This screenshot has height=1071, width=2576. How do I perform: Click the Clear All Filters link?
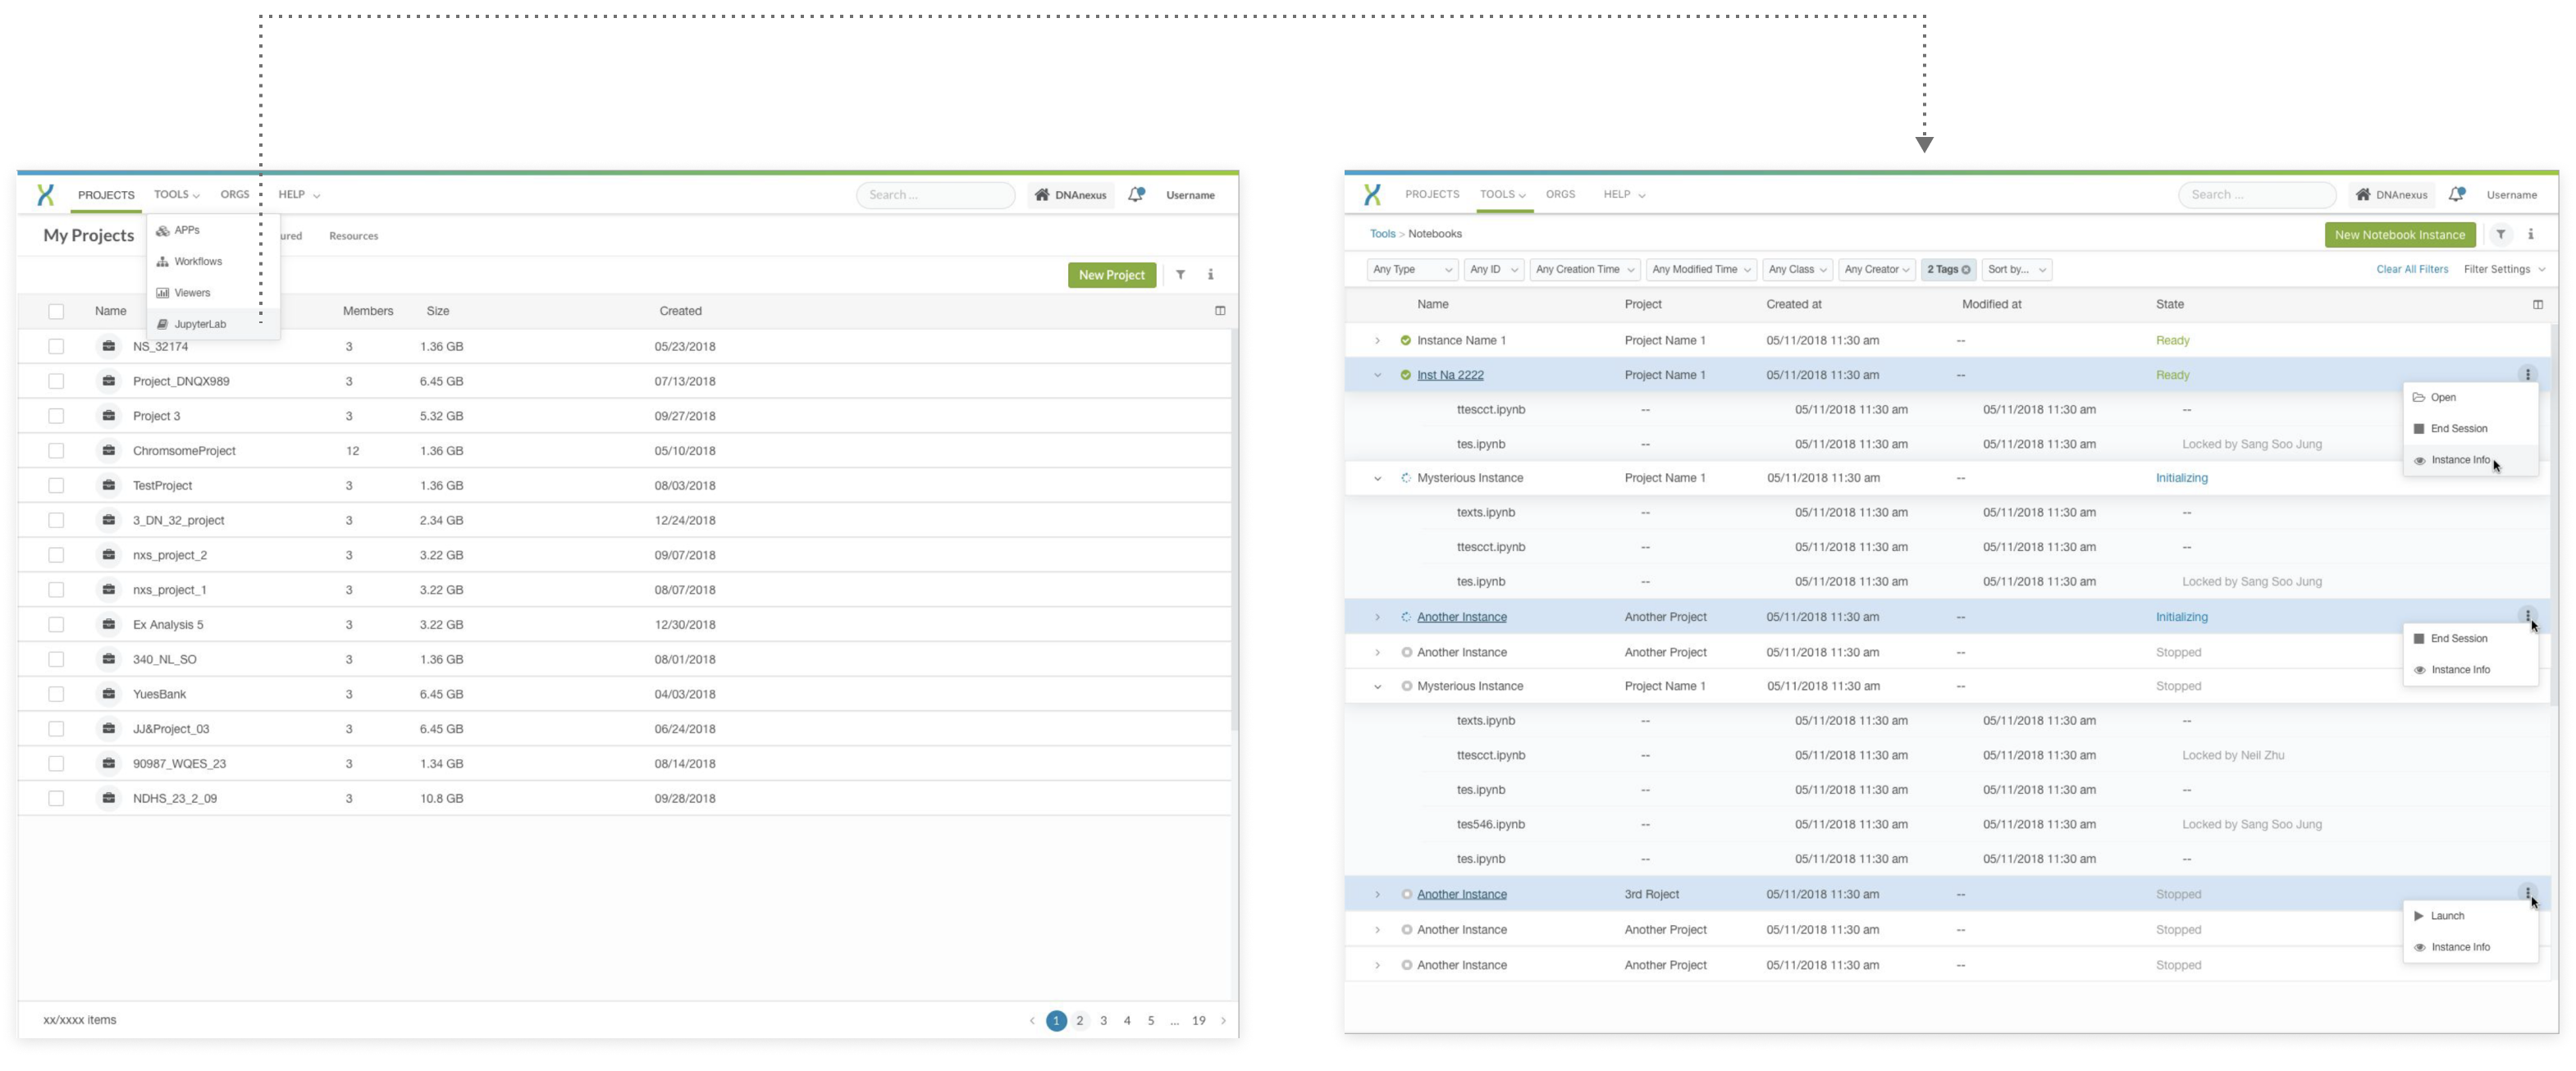(2412, 269)
